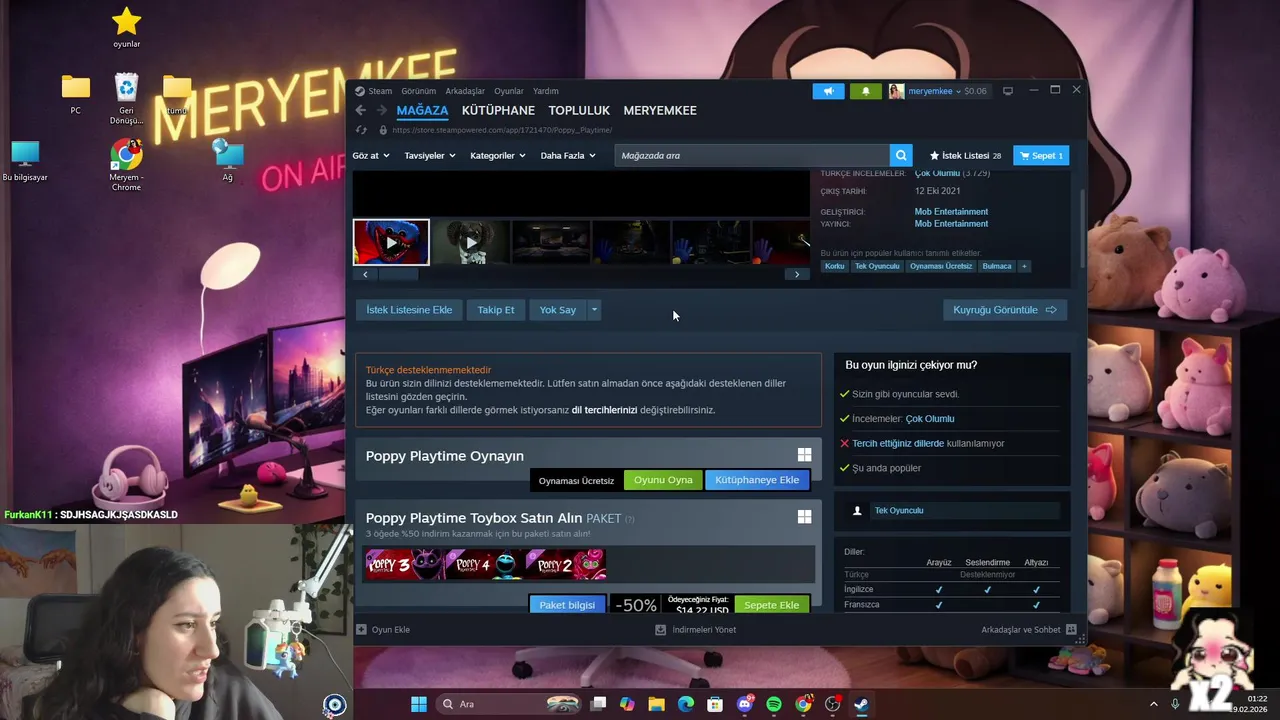Open the Yardım menu

point(546,91)
